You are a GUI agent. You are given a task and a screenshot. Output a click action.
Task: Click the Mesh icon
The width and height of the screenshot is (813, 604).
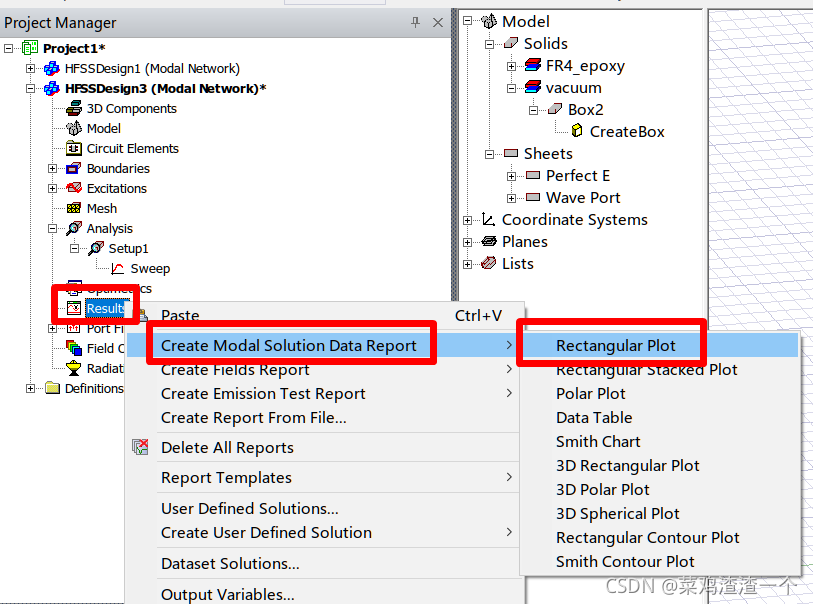(x=74, y=208)
